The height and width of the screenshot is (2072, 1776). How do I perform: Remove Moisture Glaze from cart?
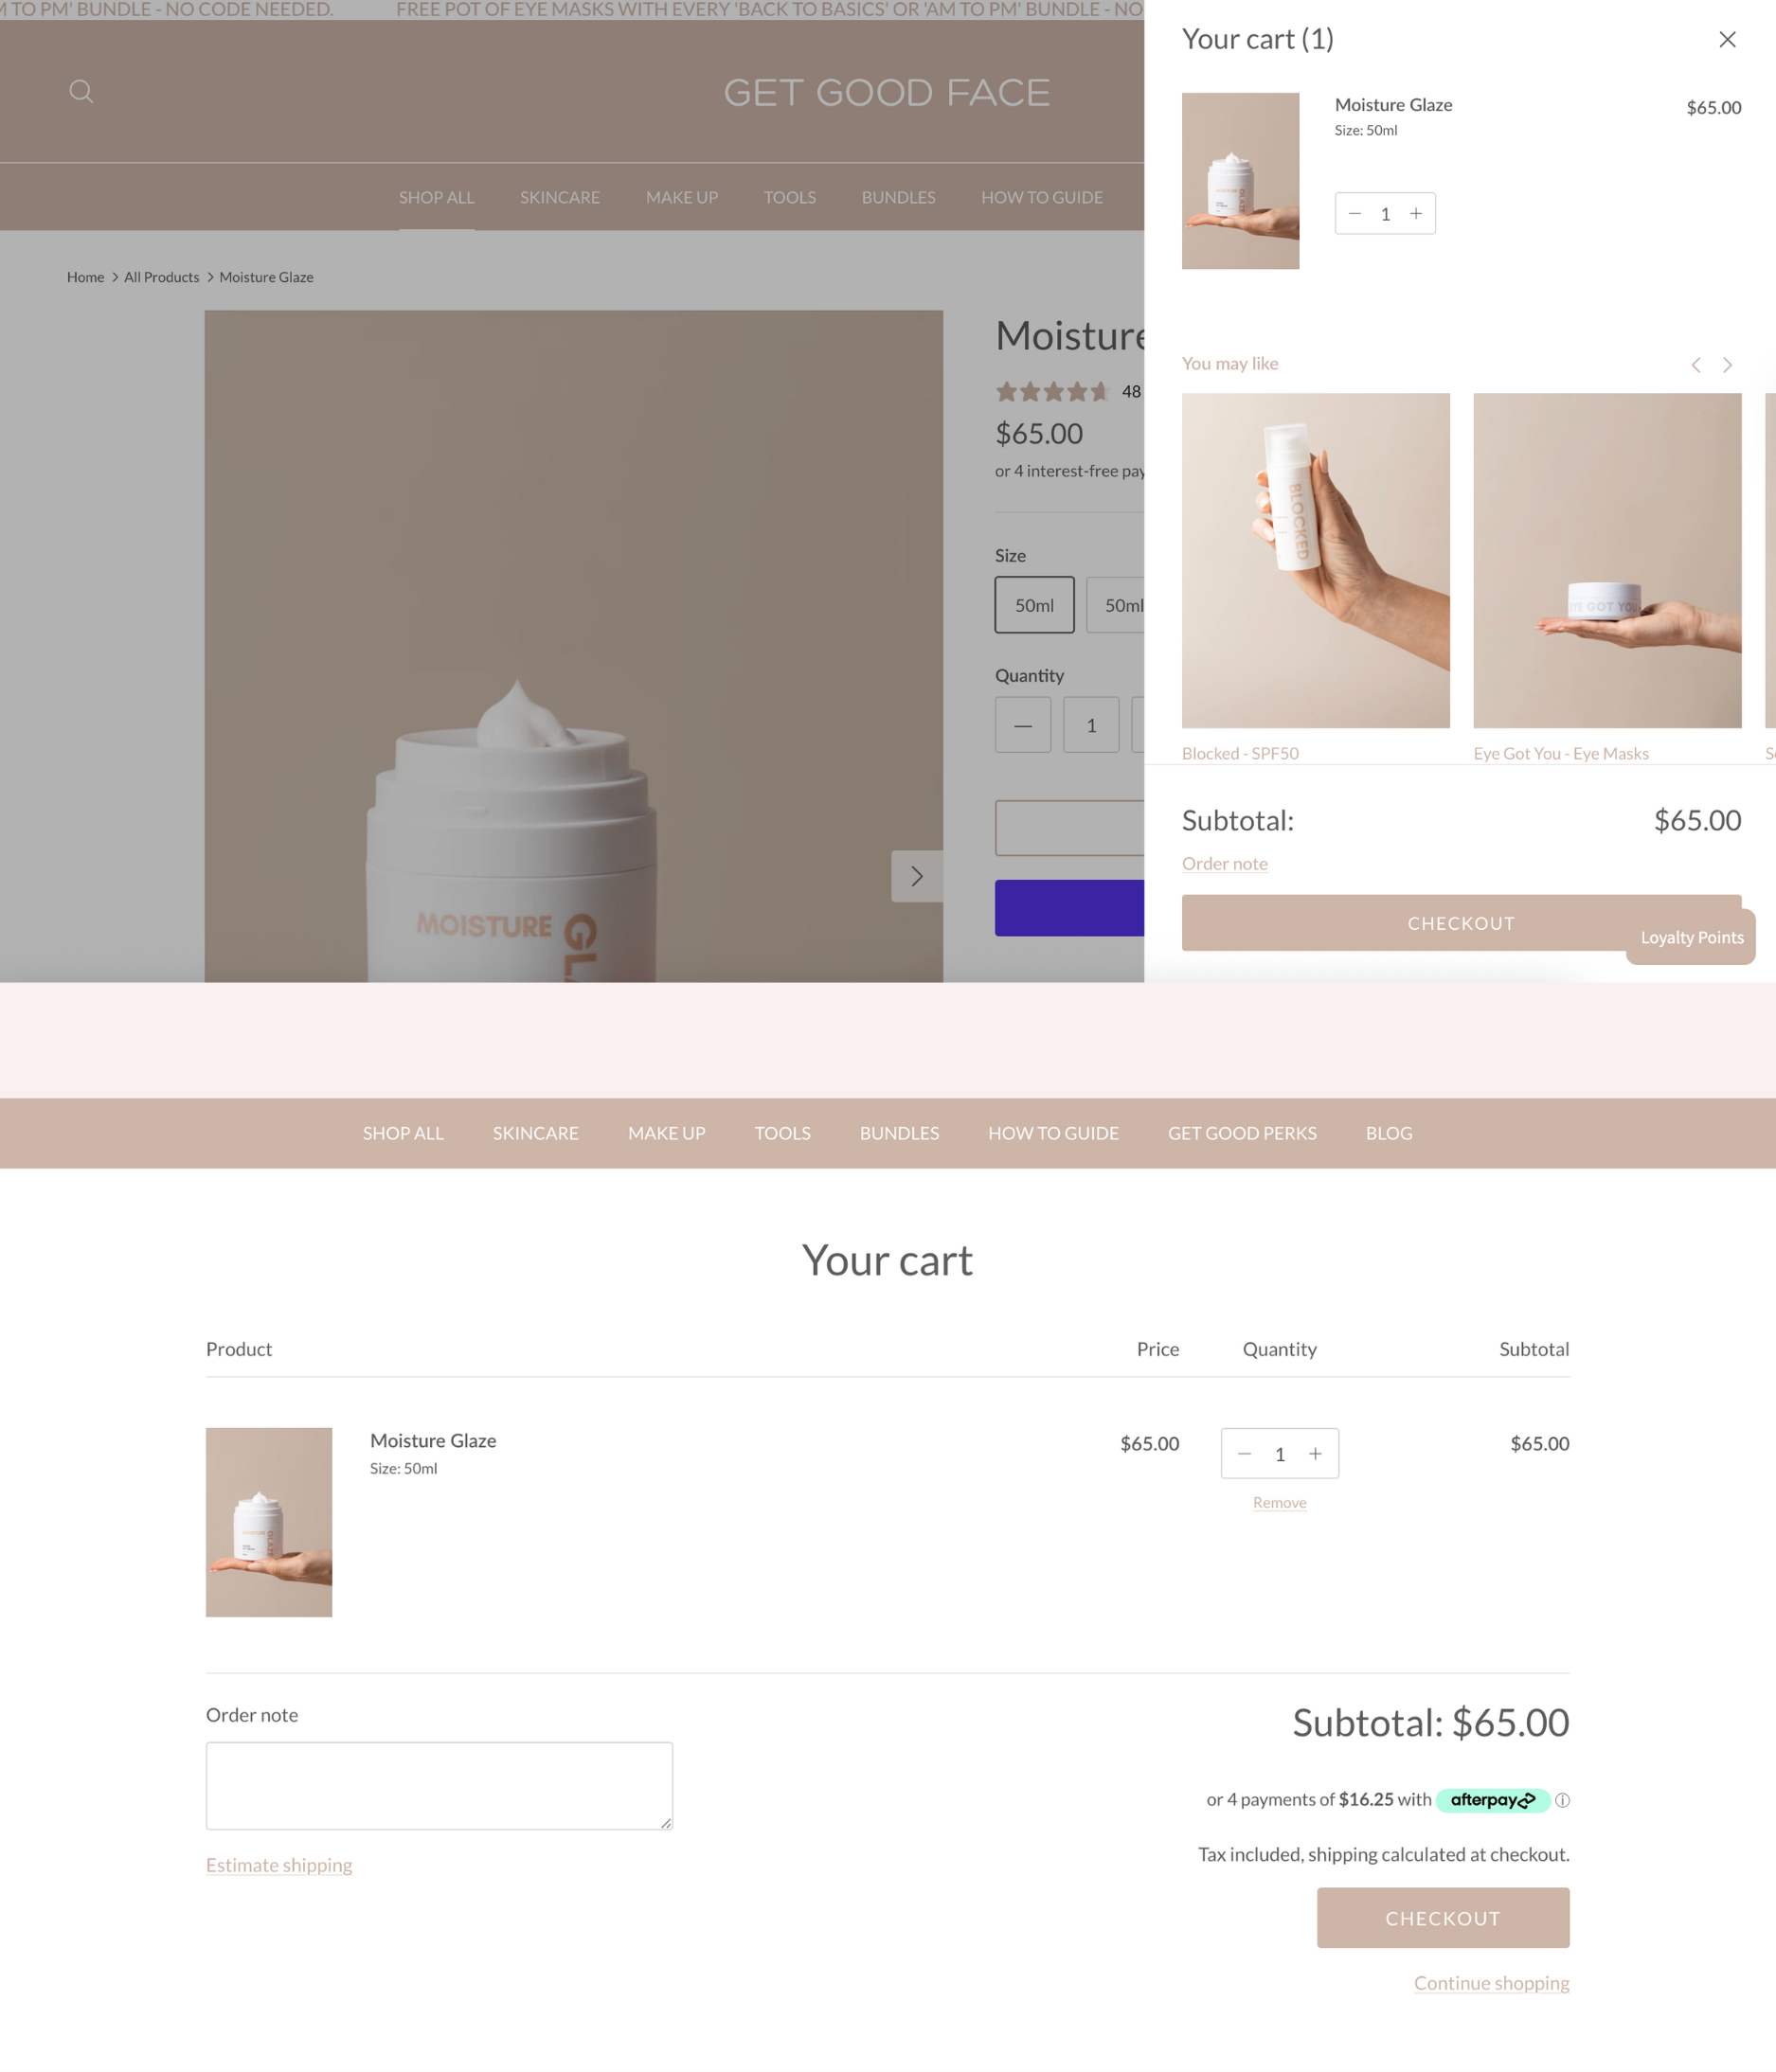[1280, 1502]
